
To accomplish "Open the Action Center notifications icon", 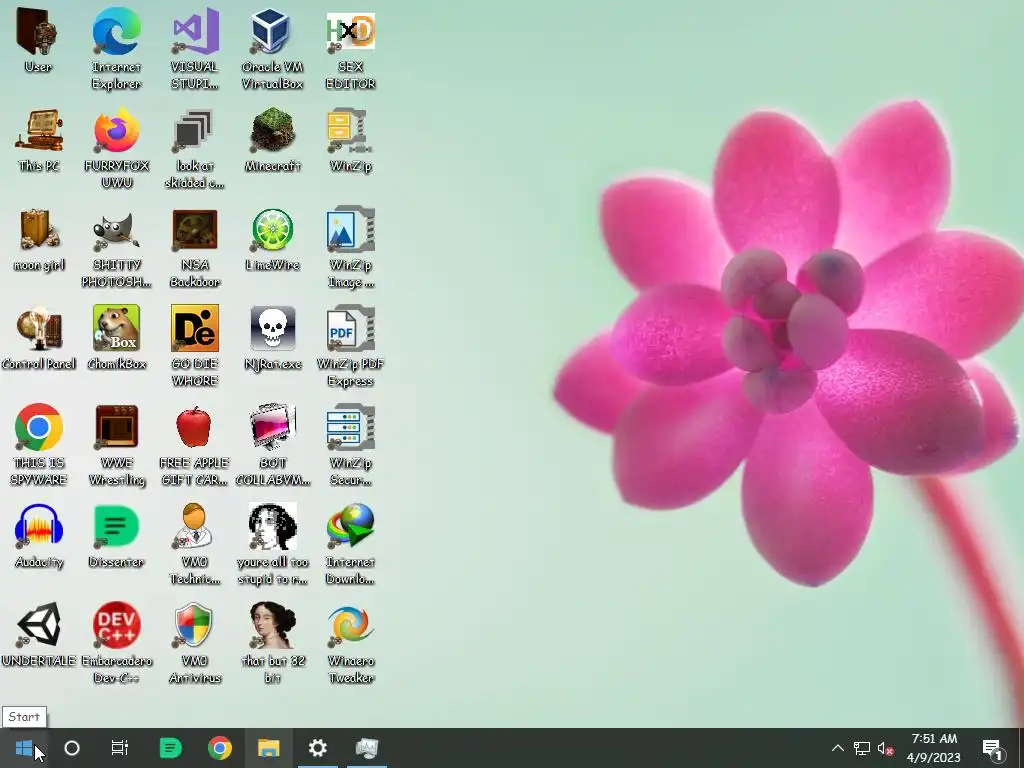I will (x=992, y=748).
